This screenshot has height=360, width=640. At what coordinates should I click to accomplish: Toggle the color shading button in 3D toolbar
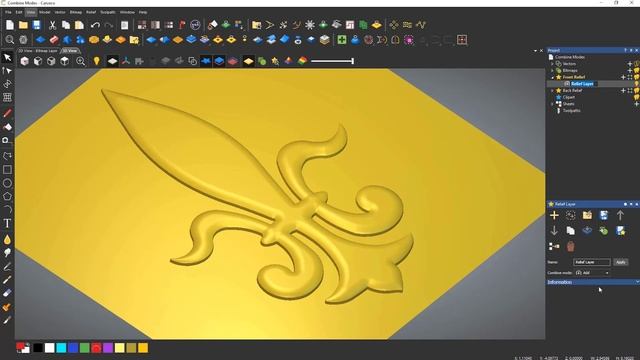pyautogui.click(x=302, y=61)
